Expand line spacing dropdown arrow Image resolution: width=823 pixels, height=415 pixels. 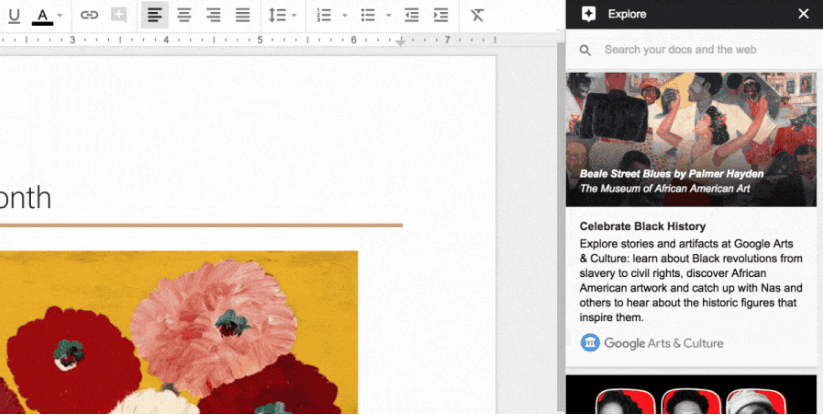pyautogui.click(x=294, y=15)
